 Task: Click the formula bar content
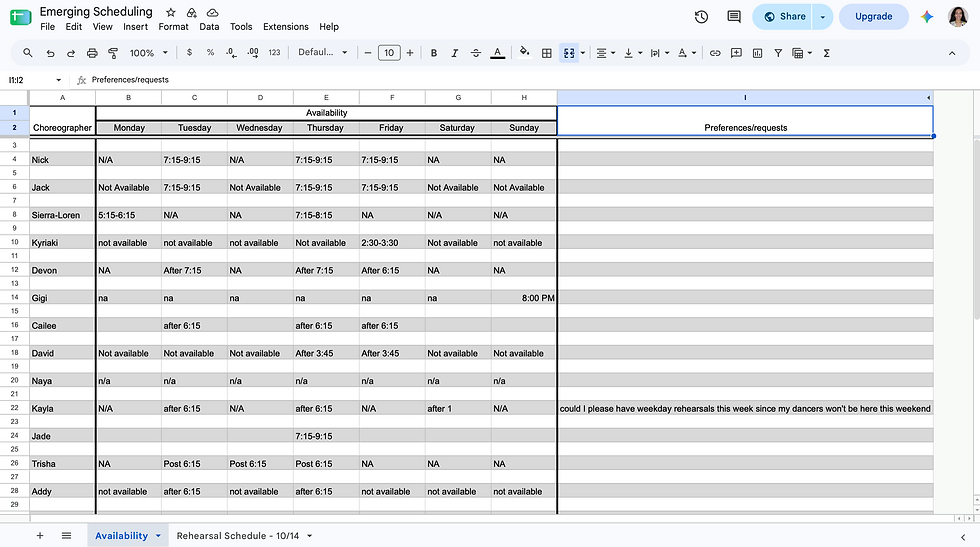(130, 80)
